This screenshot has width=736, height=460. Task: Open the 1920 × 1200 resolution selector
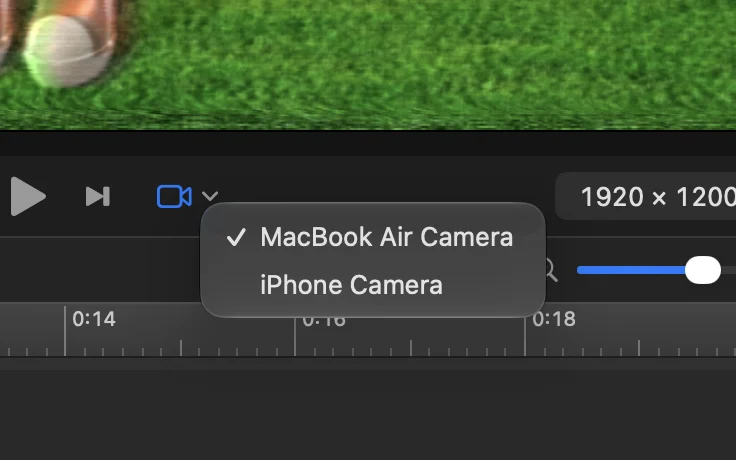coord(645,196)
